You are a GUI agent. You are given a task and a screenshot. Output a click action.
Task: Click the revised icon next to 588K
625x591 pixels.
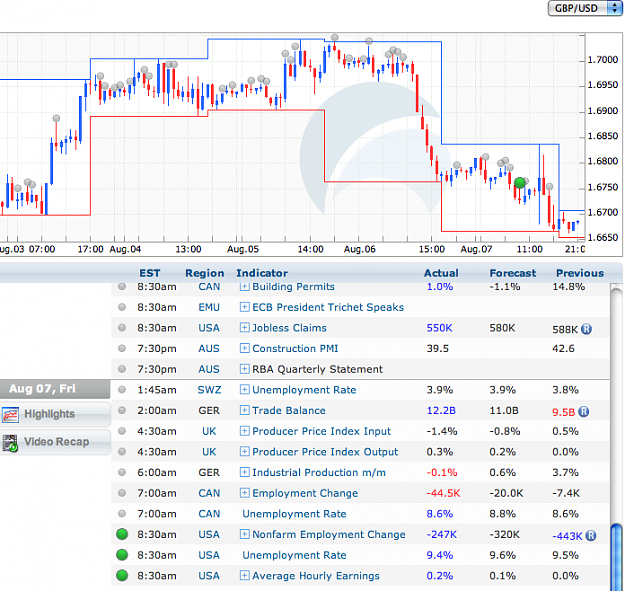[x=586, y=329]
